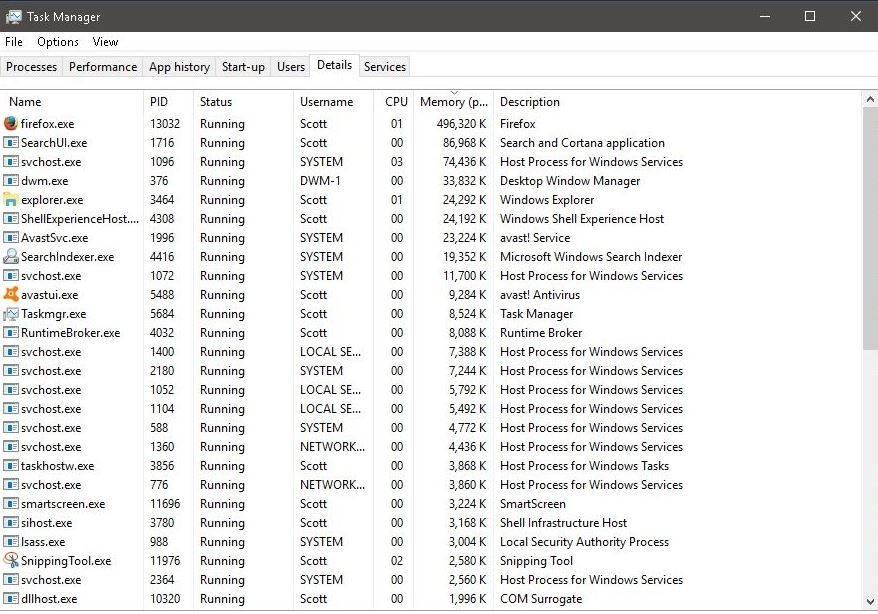This screenshot has height=614, width=878.
Task: Click the firefox.exe process icon
Action: [11, 123]
